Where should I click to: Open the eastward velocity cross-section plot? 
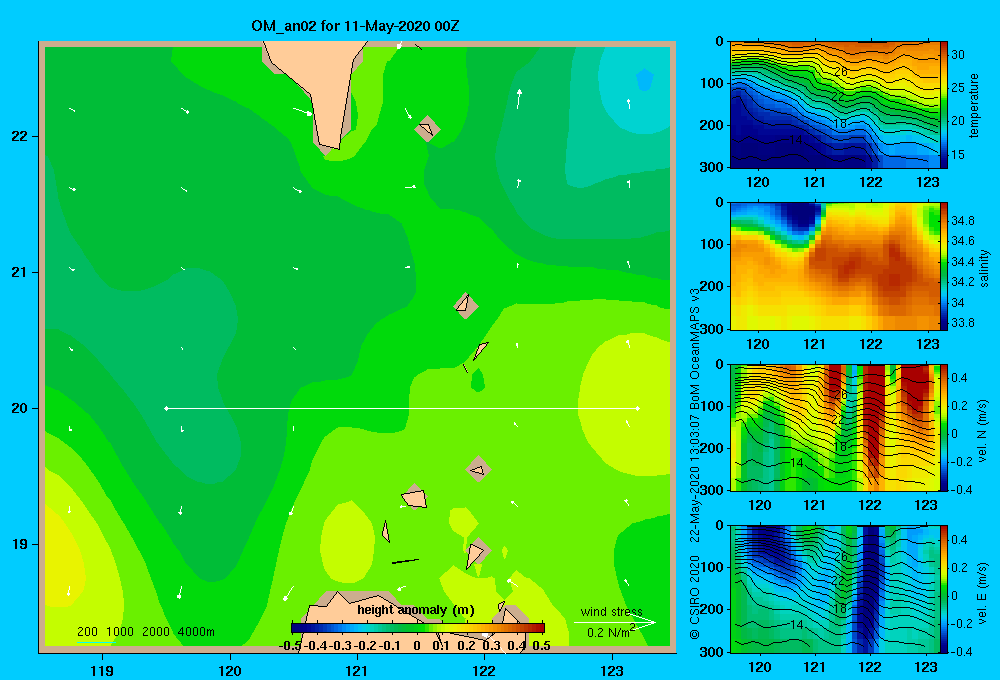point(834,589)
